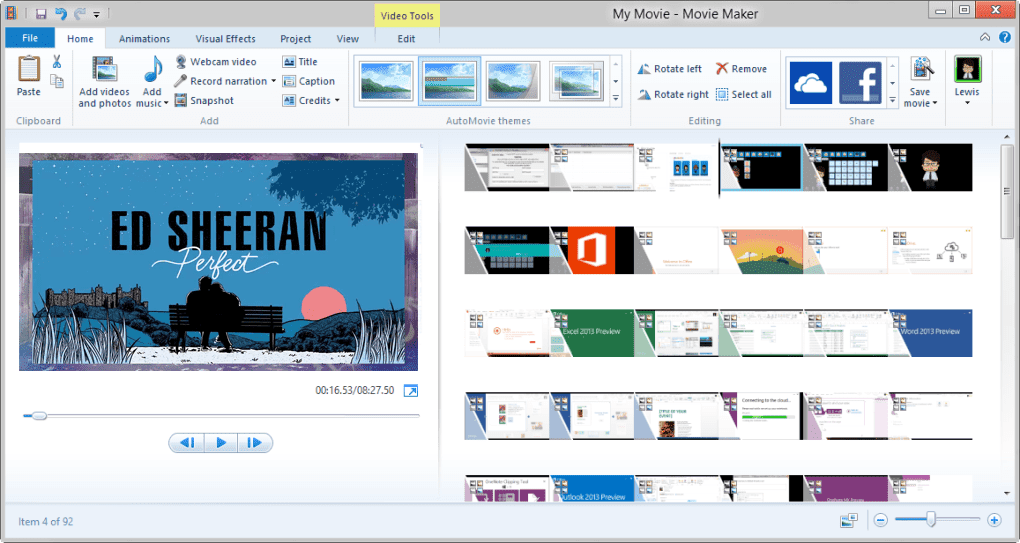The height and width of the screenshot is (543, 1020).
Task: Open the File menu
Action: pos(30,38)
